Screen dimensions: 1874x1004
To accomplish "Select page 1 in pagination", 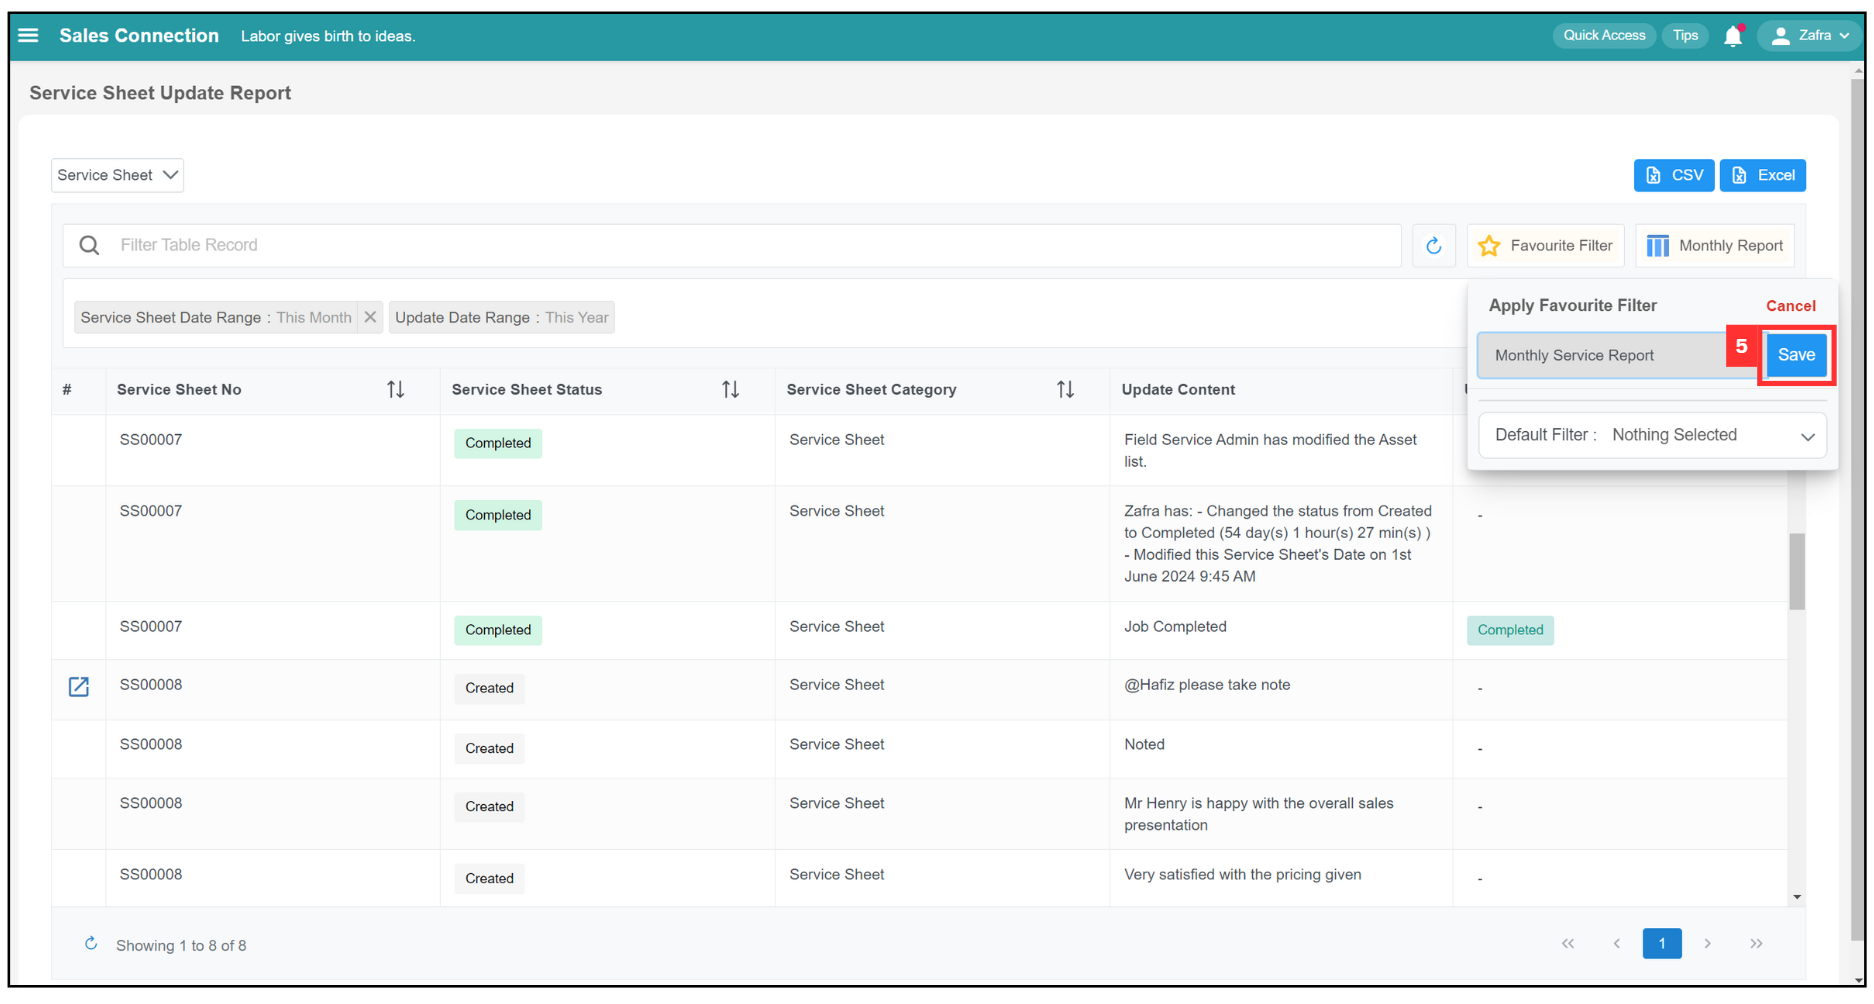I will tap(1661, 944).
